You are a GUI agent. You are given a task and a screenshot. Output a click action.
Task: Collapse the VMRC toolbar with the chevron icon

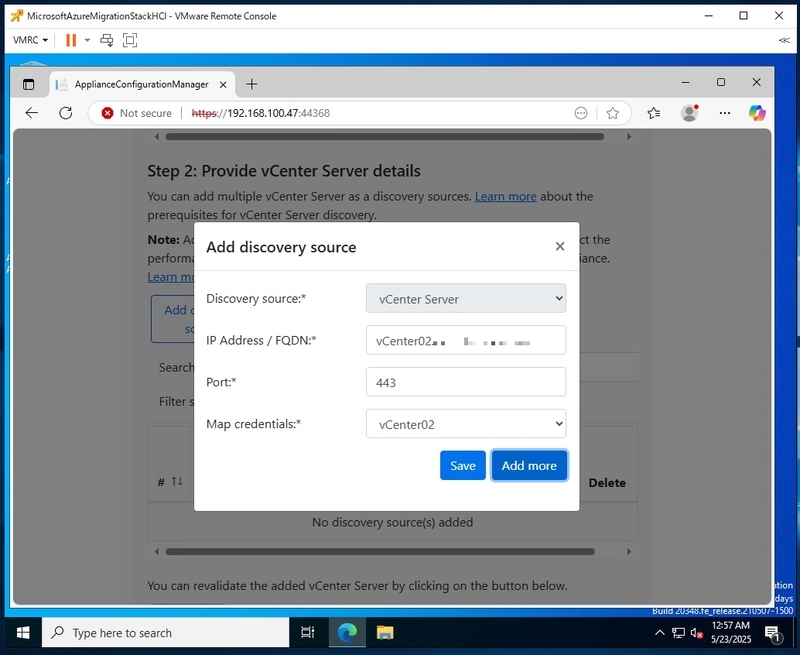[x=784, y=40]
